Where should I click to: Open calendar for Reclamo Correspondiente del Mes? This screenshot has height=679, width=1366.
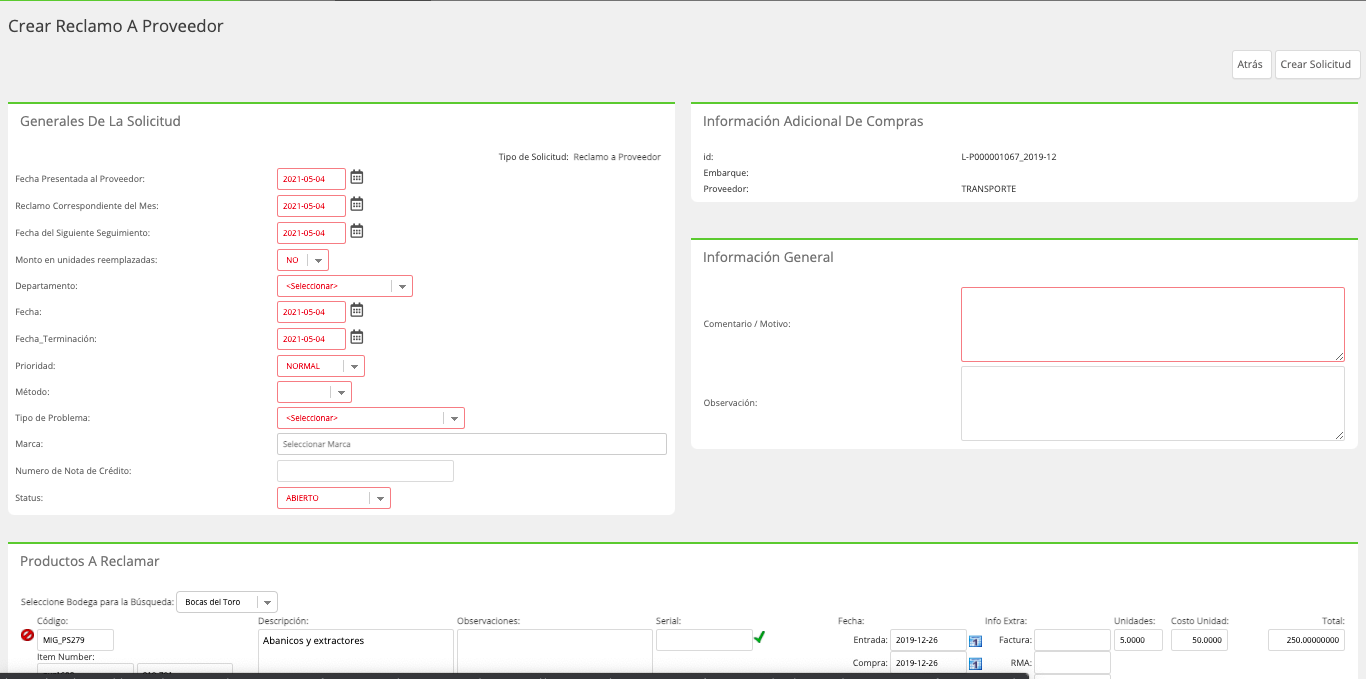pyautogui.click(x=357, y=204)
